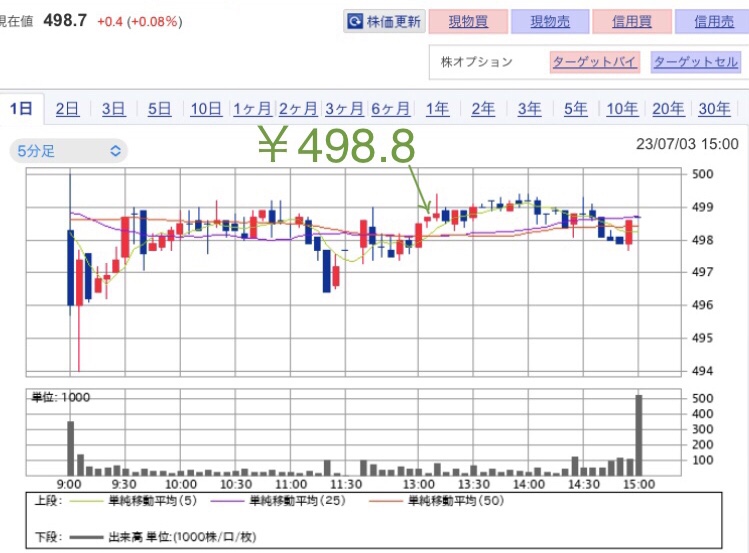This screenshot has height=553, width=749.
Task: Select ターゲットセル stock option
Action: (x=696, y=62)
